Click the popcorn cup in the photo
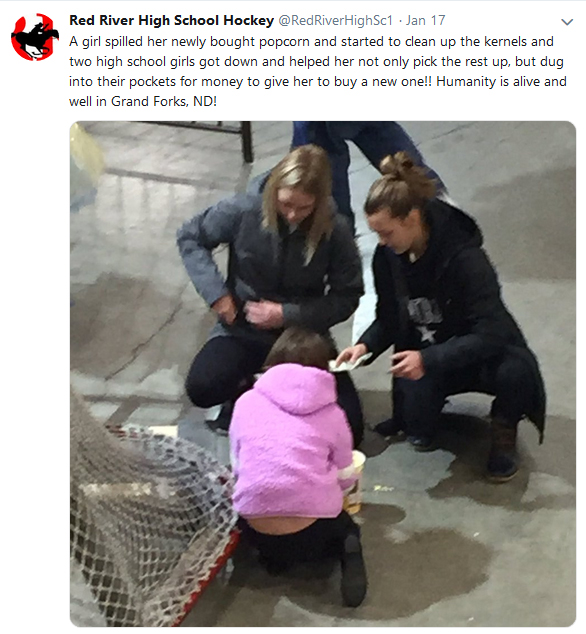 coord(353,481)
